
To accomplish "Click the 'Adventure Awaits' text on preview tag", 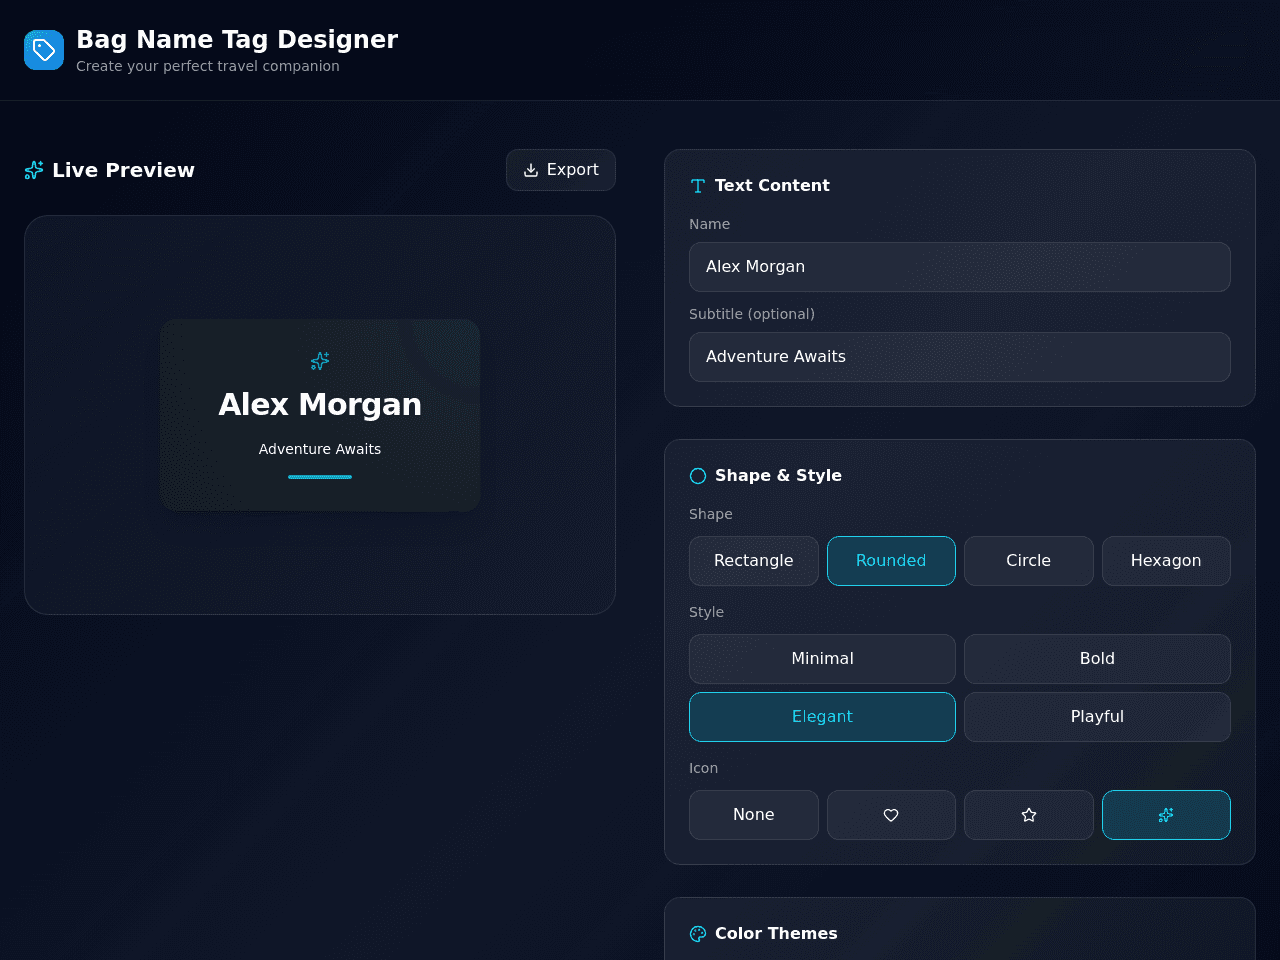I will point(320,450).
